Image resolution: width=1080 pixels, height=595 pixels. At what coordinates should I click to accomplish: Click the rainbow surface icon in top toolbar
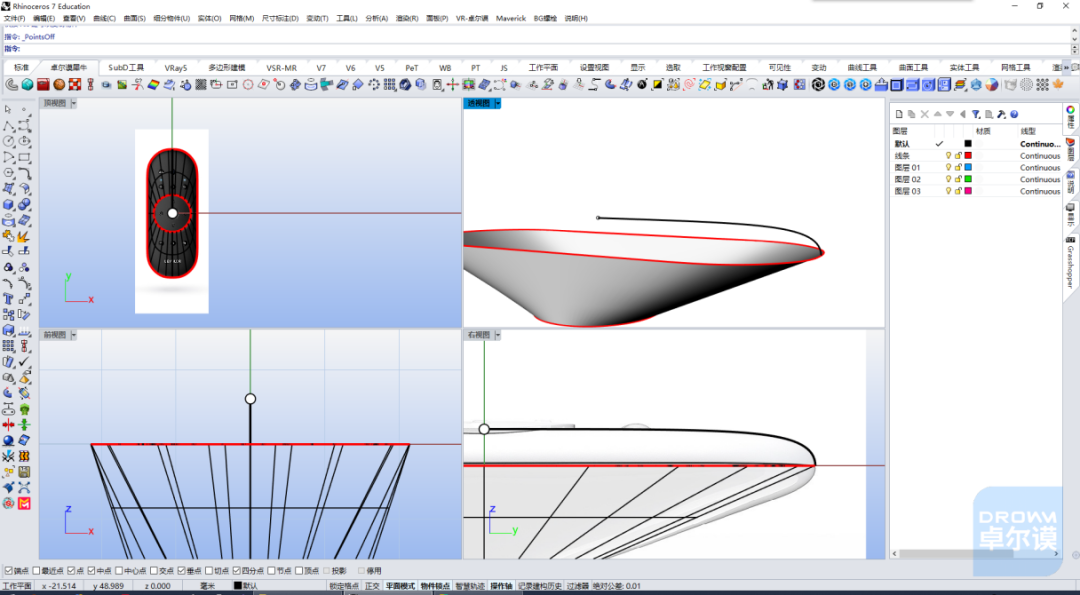point(154,85)
